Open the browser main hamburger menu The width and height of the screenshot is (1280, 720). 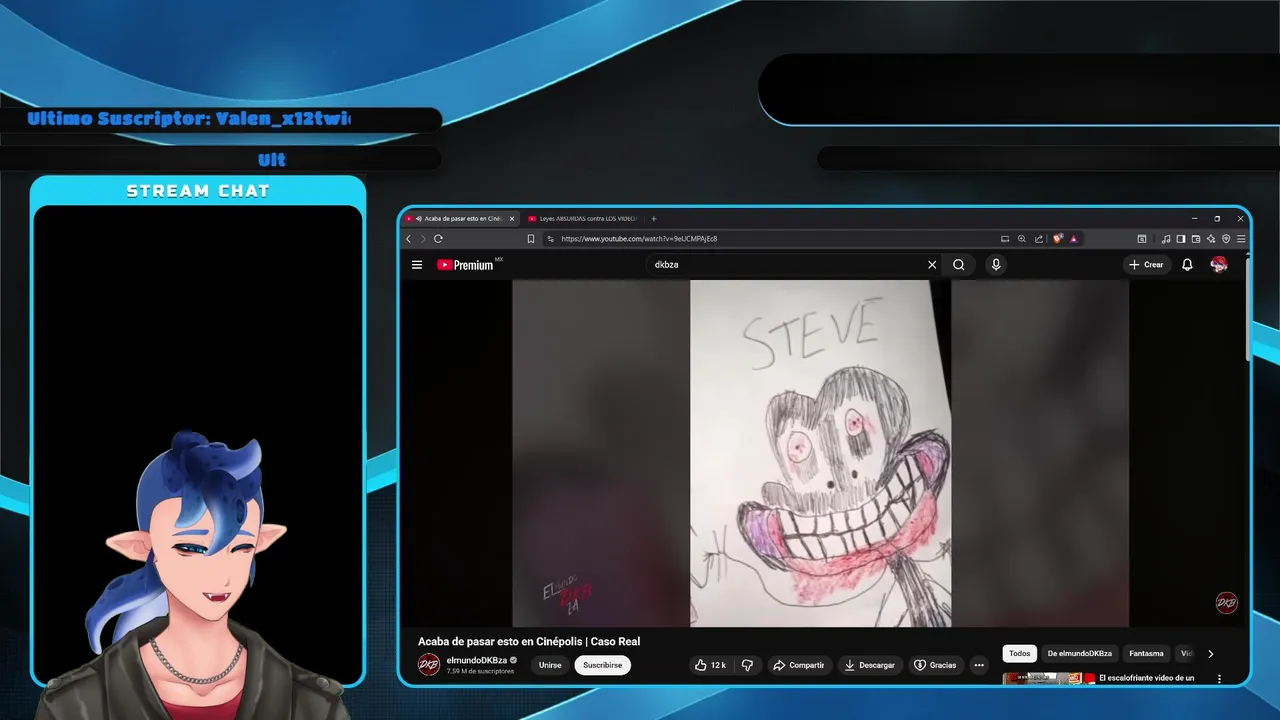(1241, 239)
